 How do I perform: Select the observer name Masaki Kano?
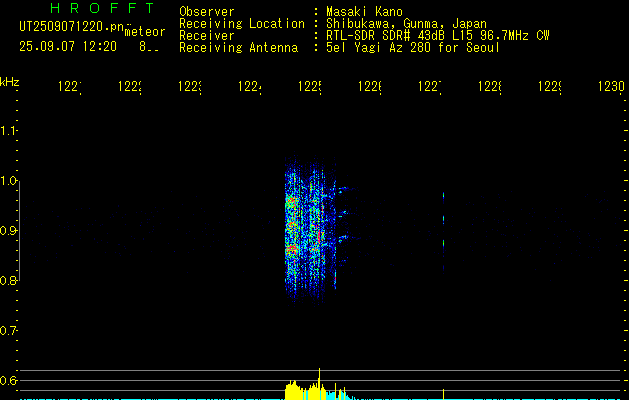pyautogui.click(x=364, y=12)
